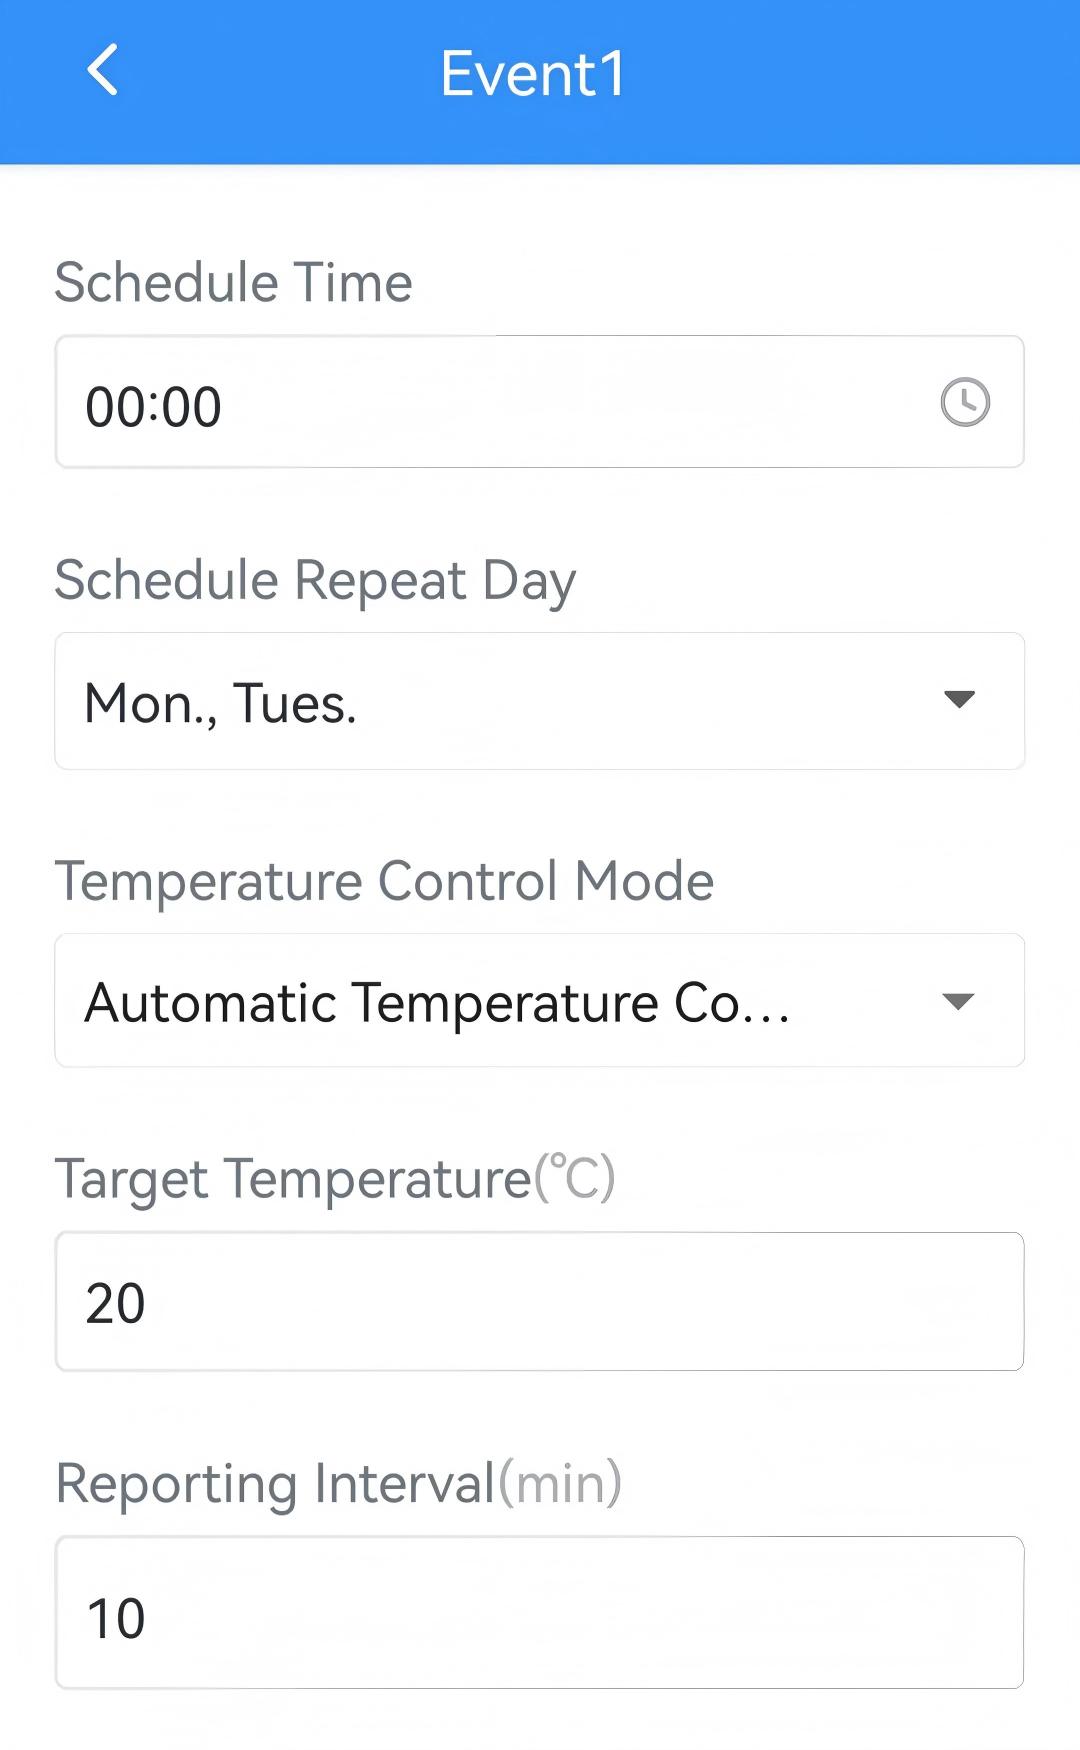Click empty area right of value 20

click(600, 1302)
